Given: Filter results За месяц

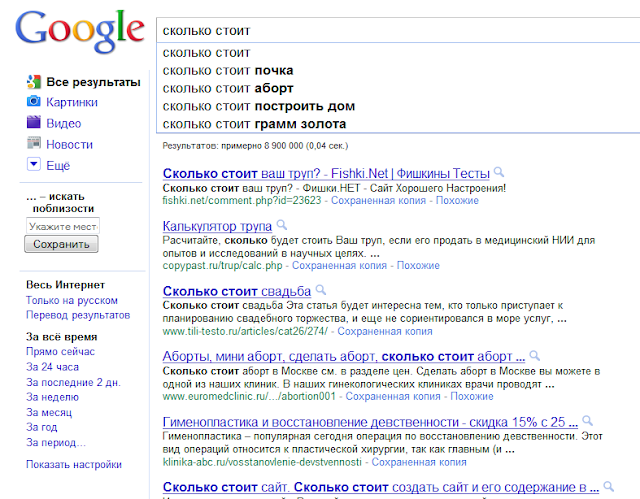Looking at the screenshot, I should [49, 412].
